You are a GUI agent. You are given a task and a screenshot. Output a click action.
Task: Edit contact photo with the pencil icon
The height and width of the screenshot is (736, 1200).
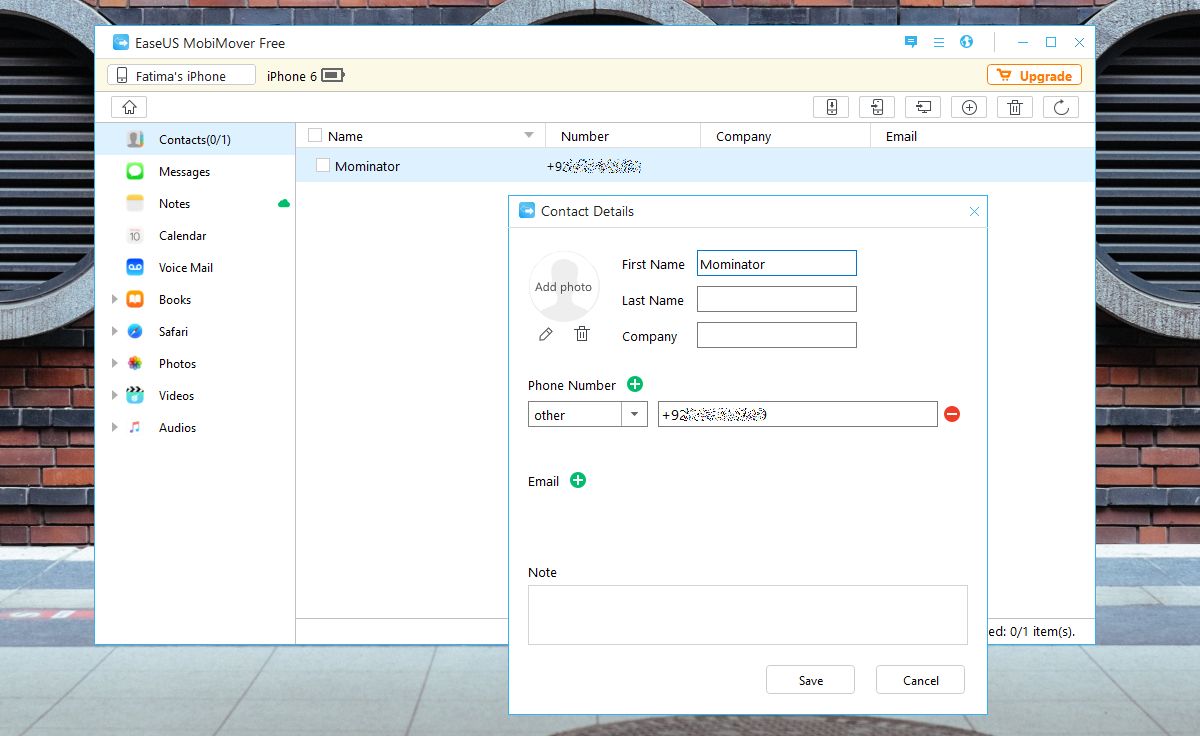coord(545,334)
